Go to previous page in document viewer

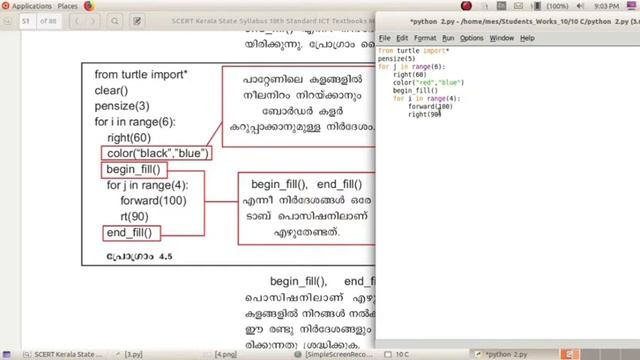coord(77,21)
